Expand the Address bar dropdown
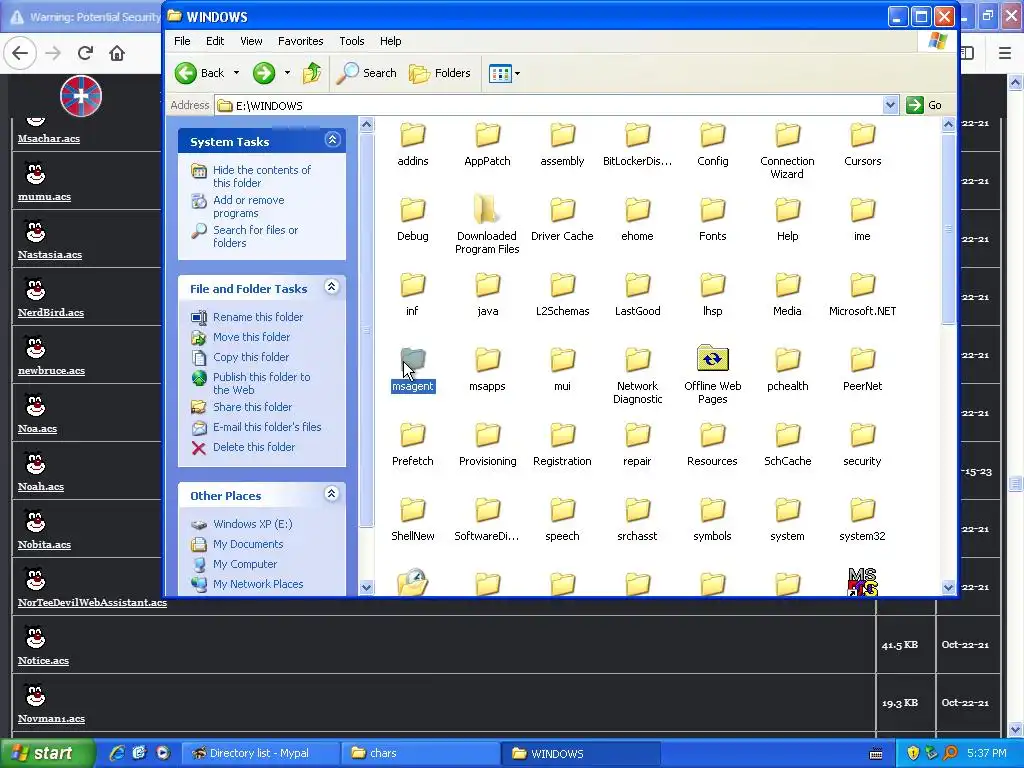1024x768 pixels. click(889, 105)
